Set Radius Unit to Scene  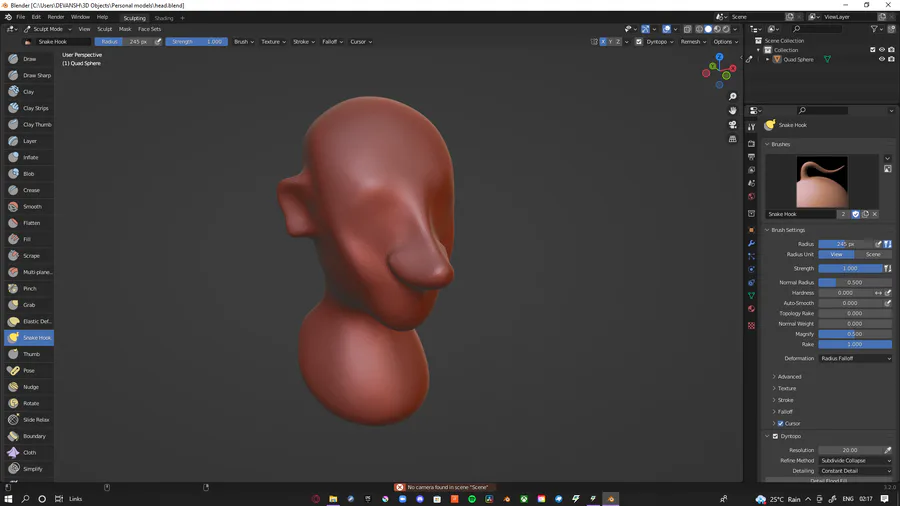pos(873,254)
